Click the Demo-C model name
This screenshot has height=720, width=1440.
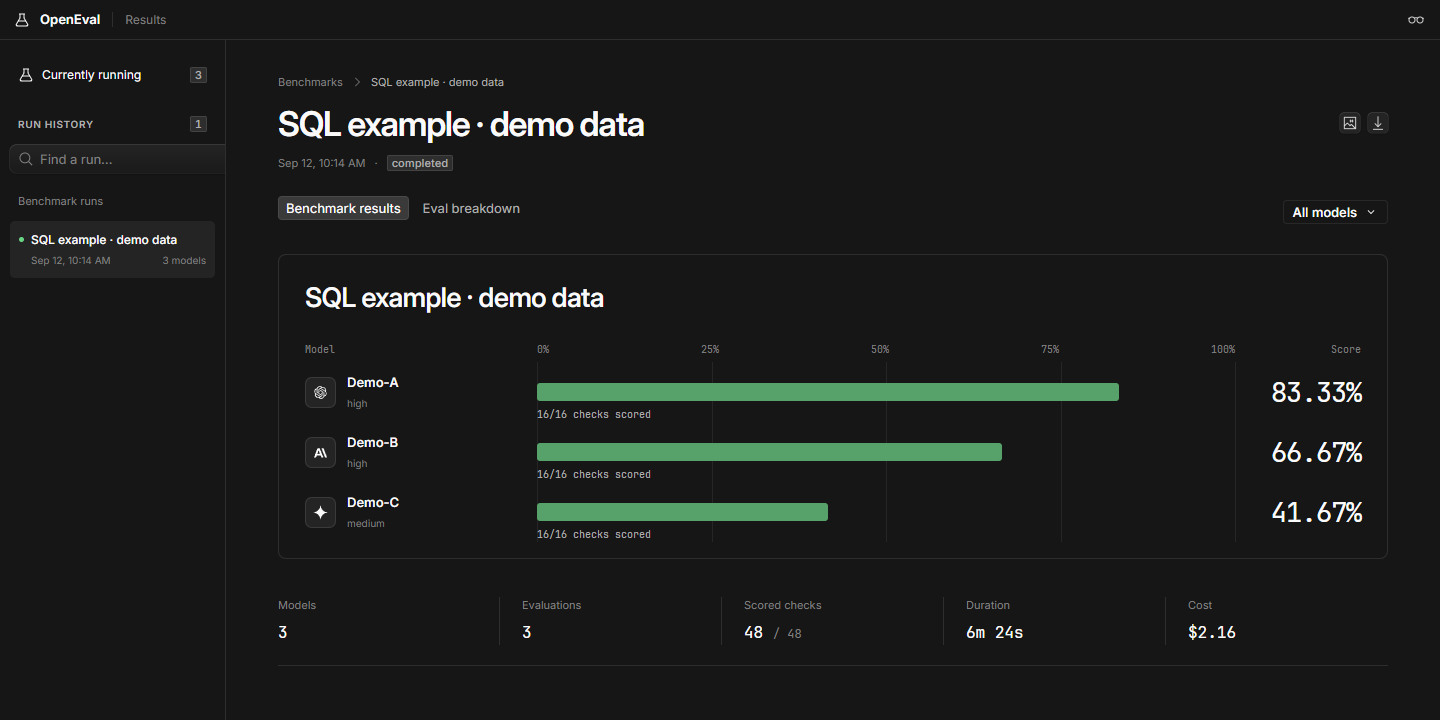[373, 502]
